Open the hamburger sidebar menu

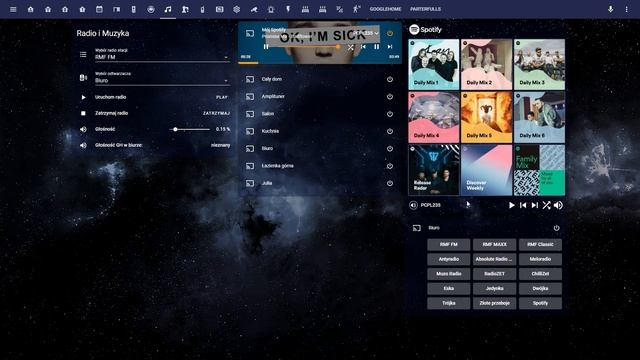pos(13,9)
